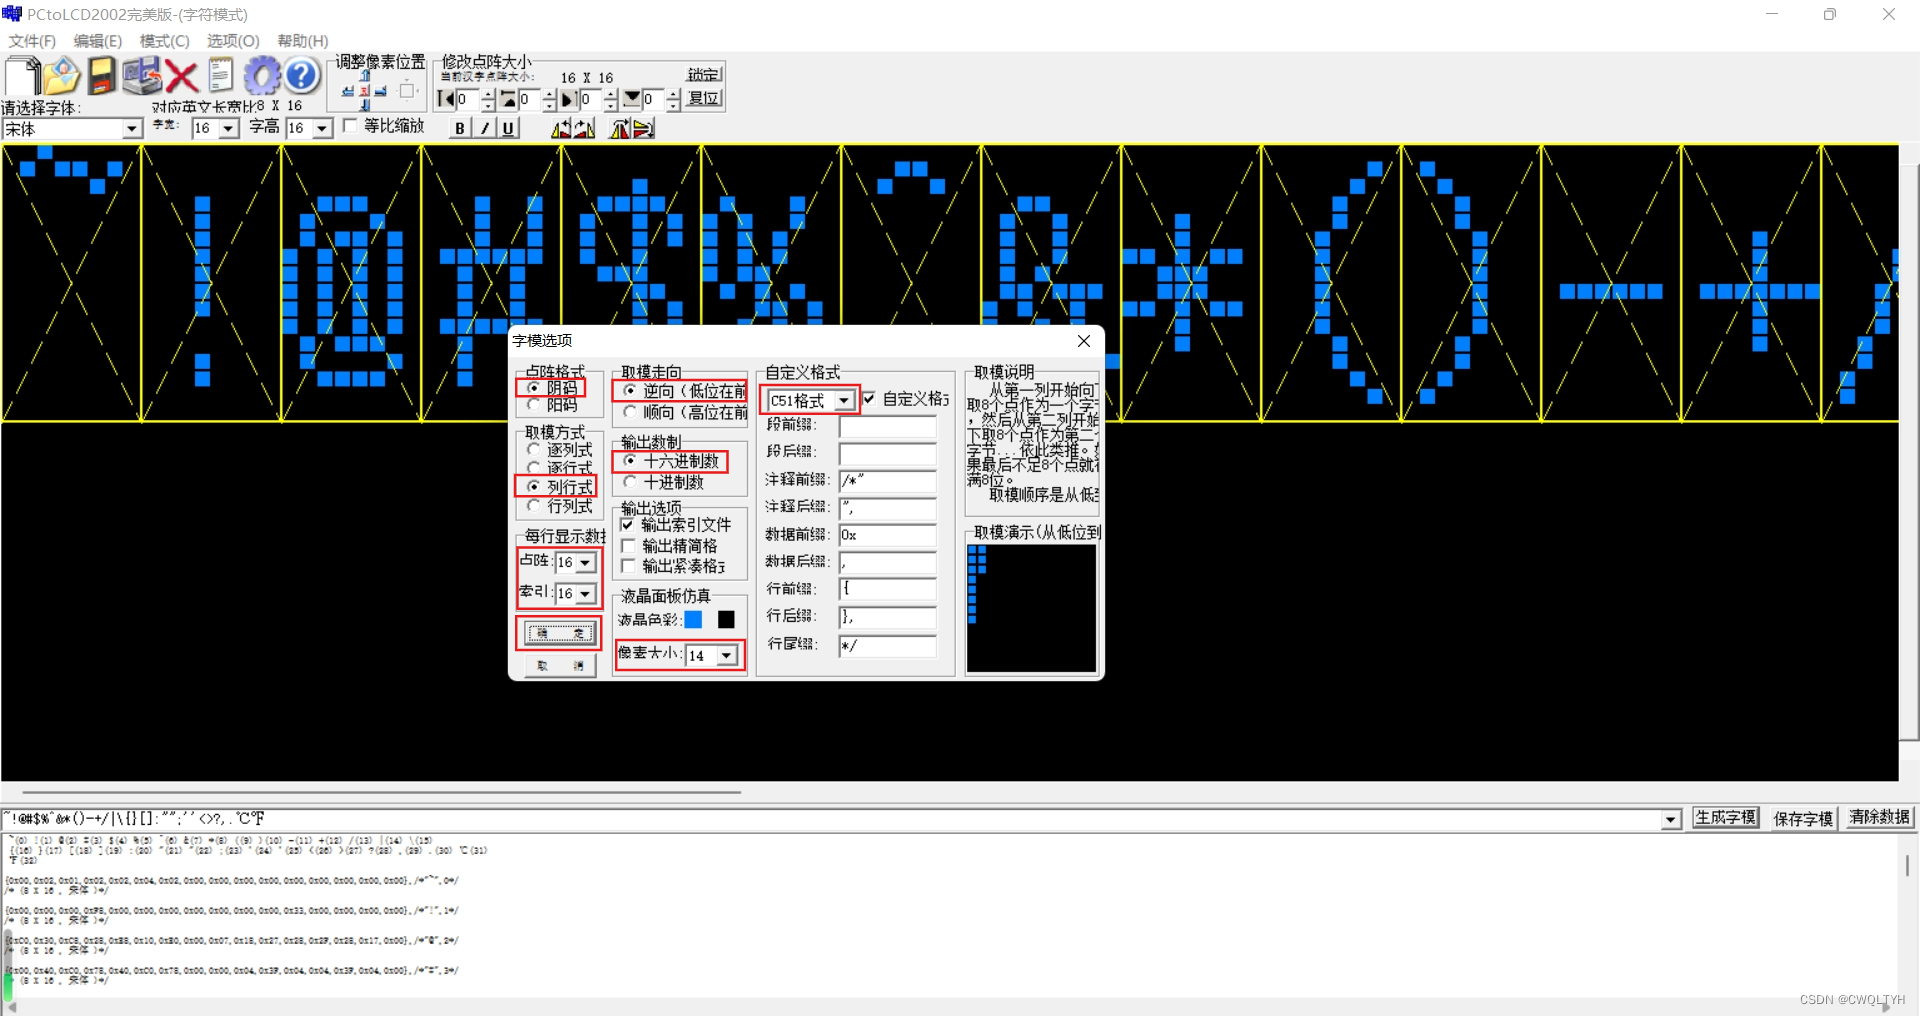This screenshot has height=1016, width=1920.
Task: Click the red X delete icon
Action: coord(181,76)
